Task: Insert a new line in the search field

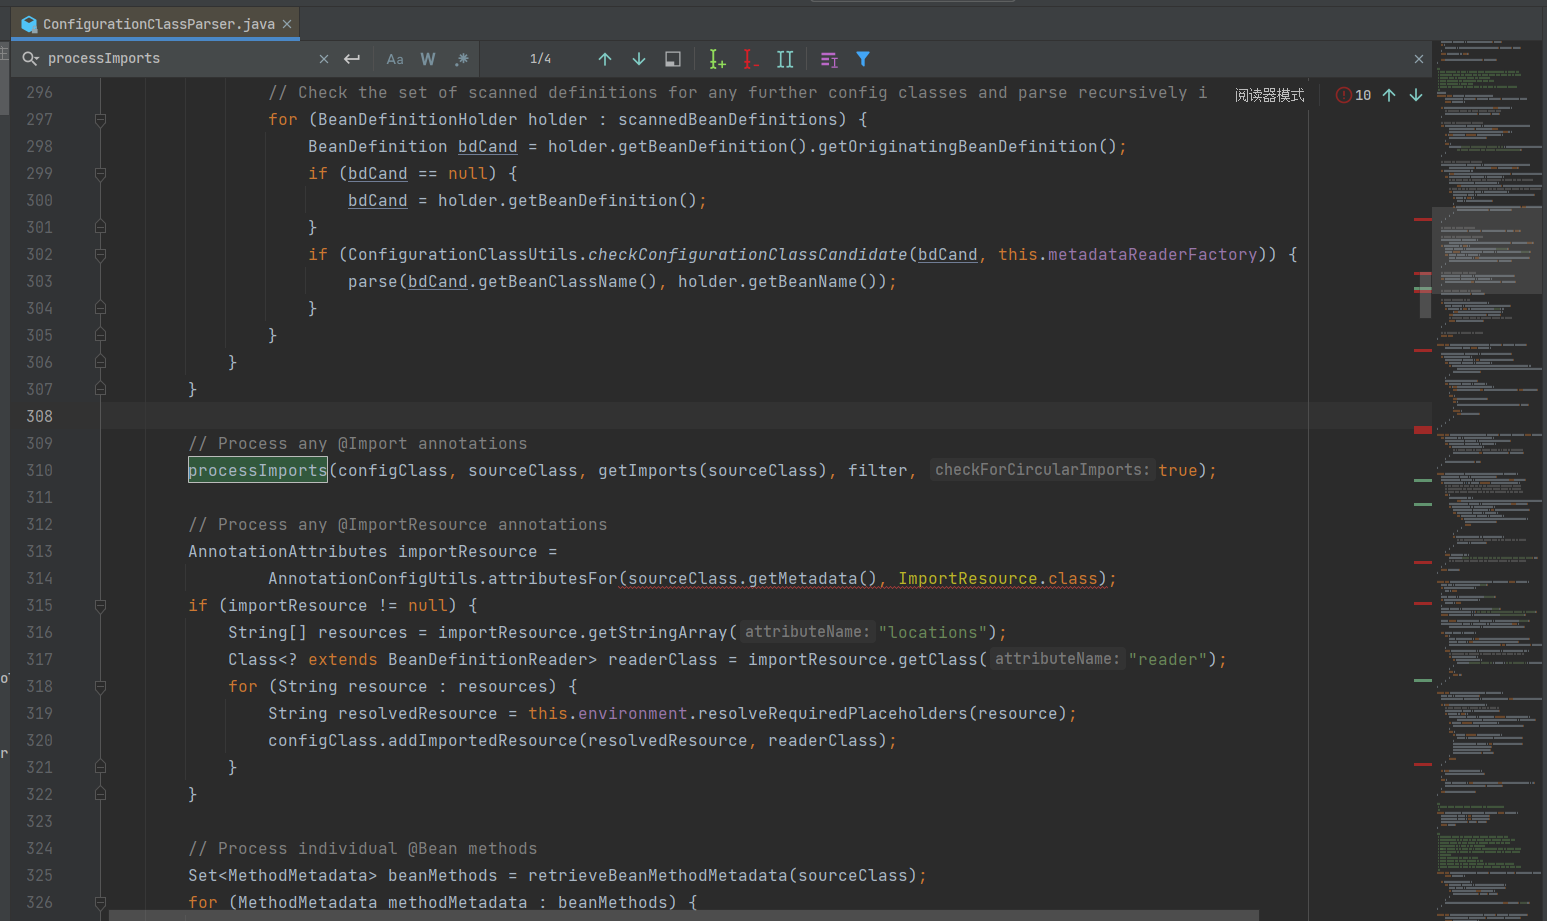Action: pos(352,59)
